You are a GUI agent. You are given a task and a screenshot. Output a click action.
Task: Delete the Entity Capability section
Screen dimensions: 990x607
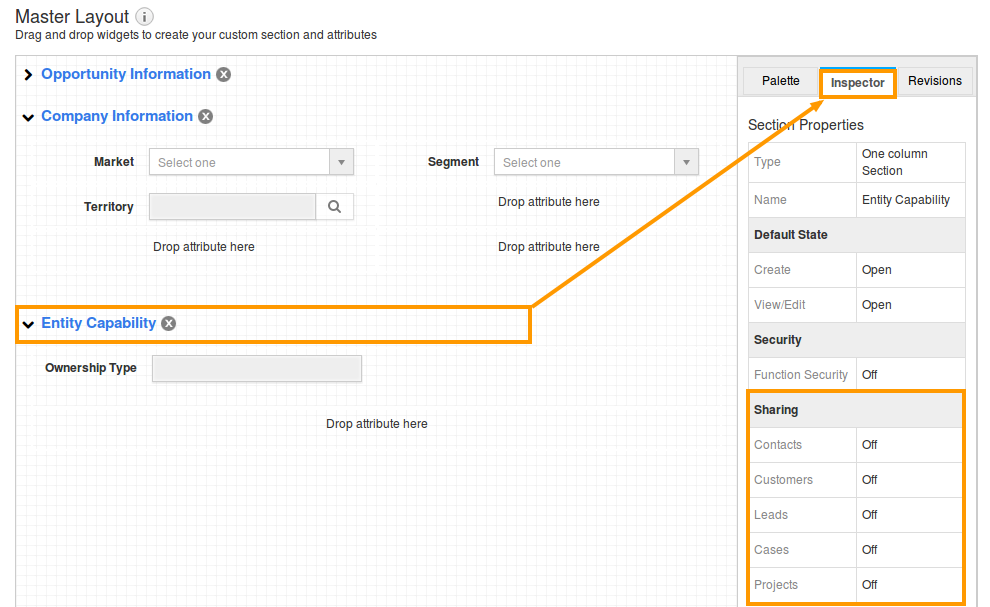(169, 323)
